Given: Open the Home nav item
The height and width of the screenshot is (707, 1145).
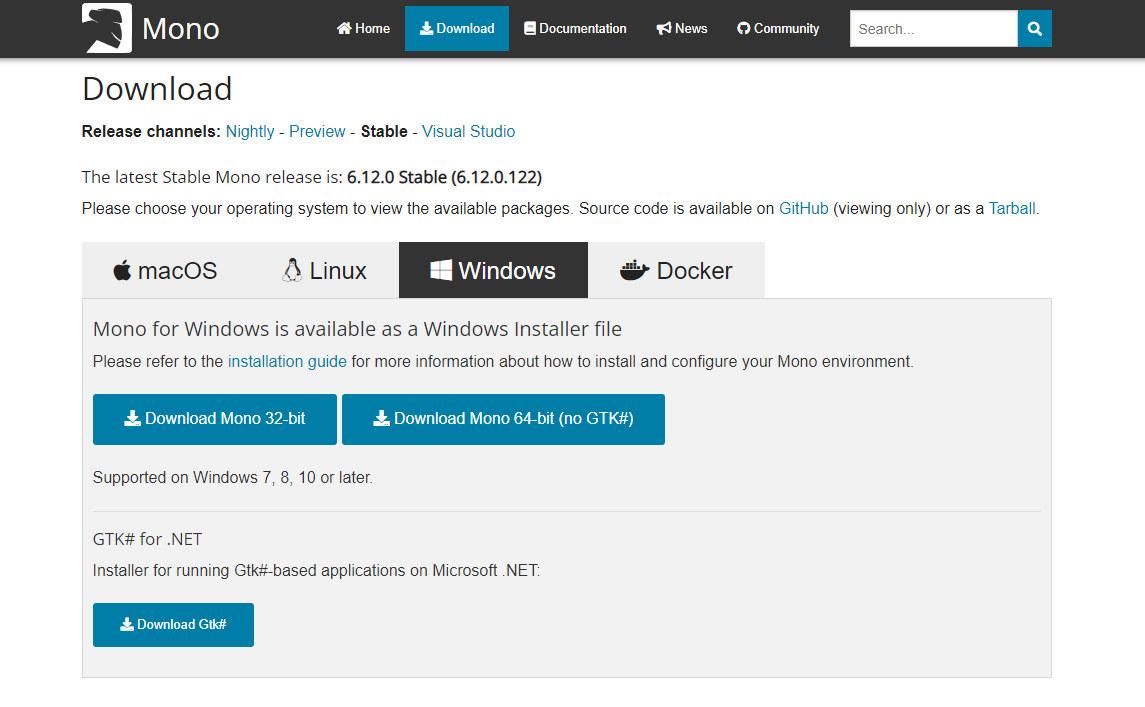Looking at the screenshot, I should tap(363, 28).
